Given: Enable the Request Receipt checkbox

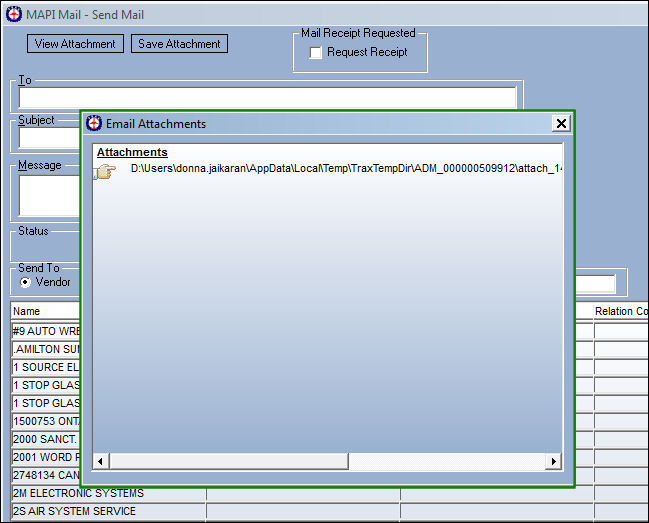Looking at the screenshot, I should coord(315,53).
